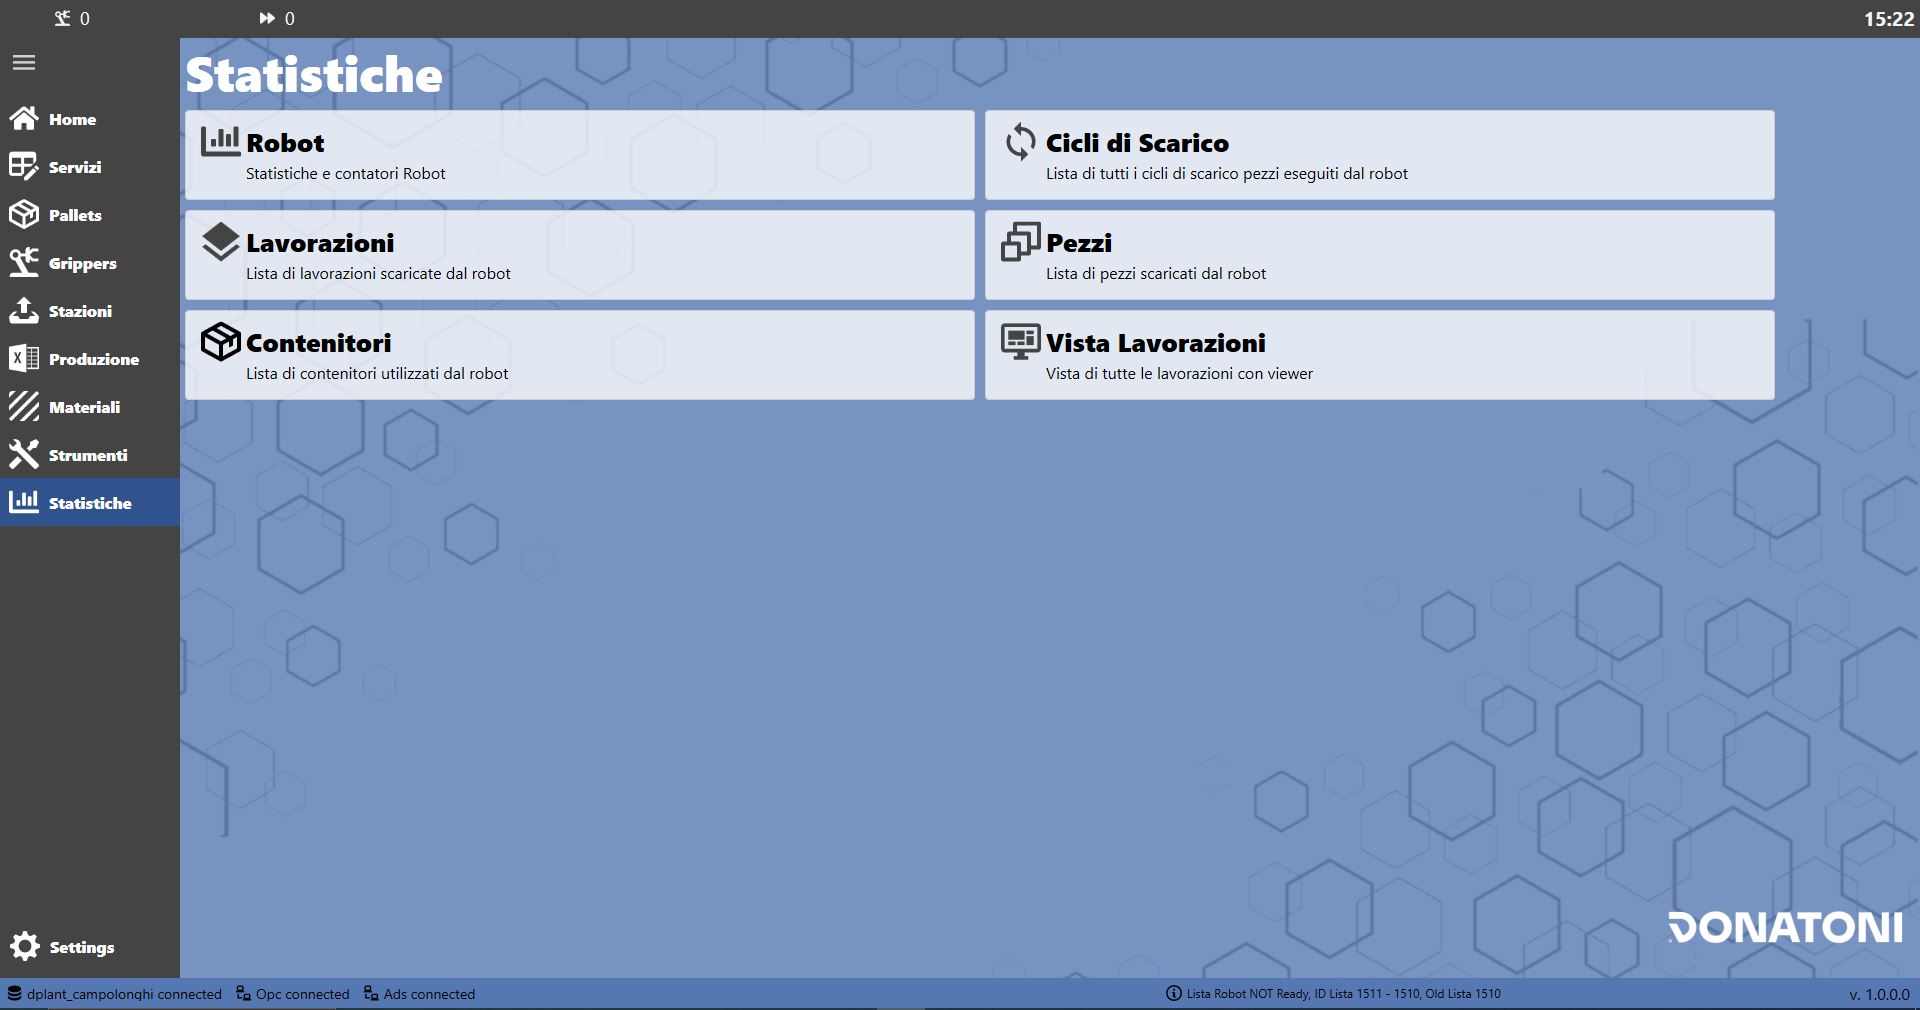Viewport: 1920px width, 1010px height.
Task: Open the Vista Lavorazioni card title
Action: pos(1156,343)
